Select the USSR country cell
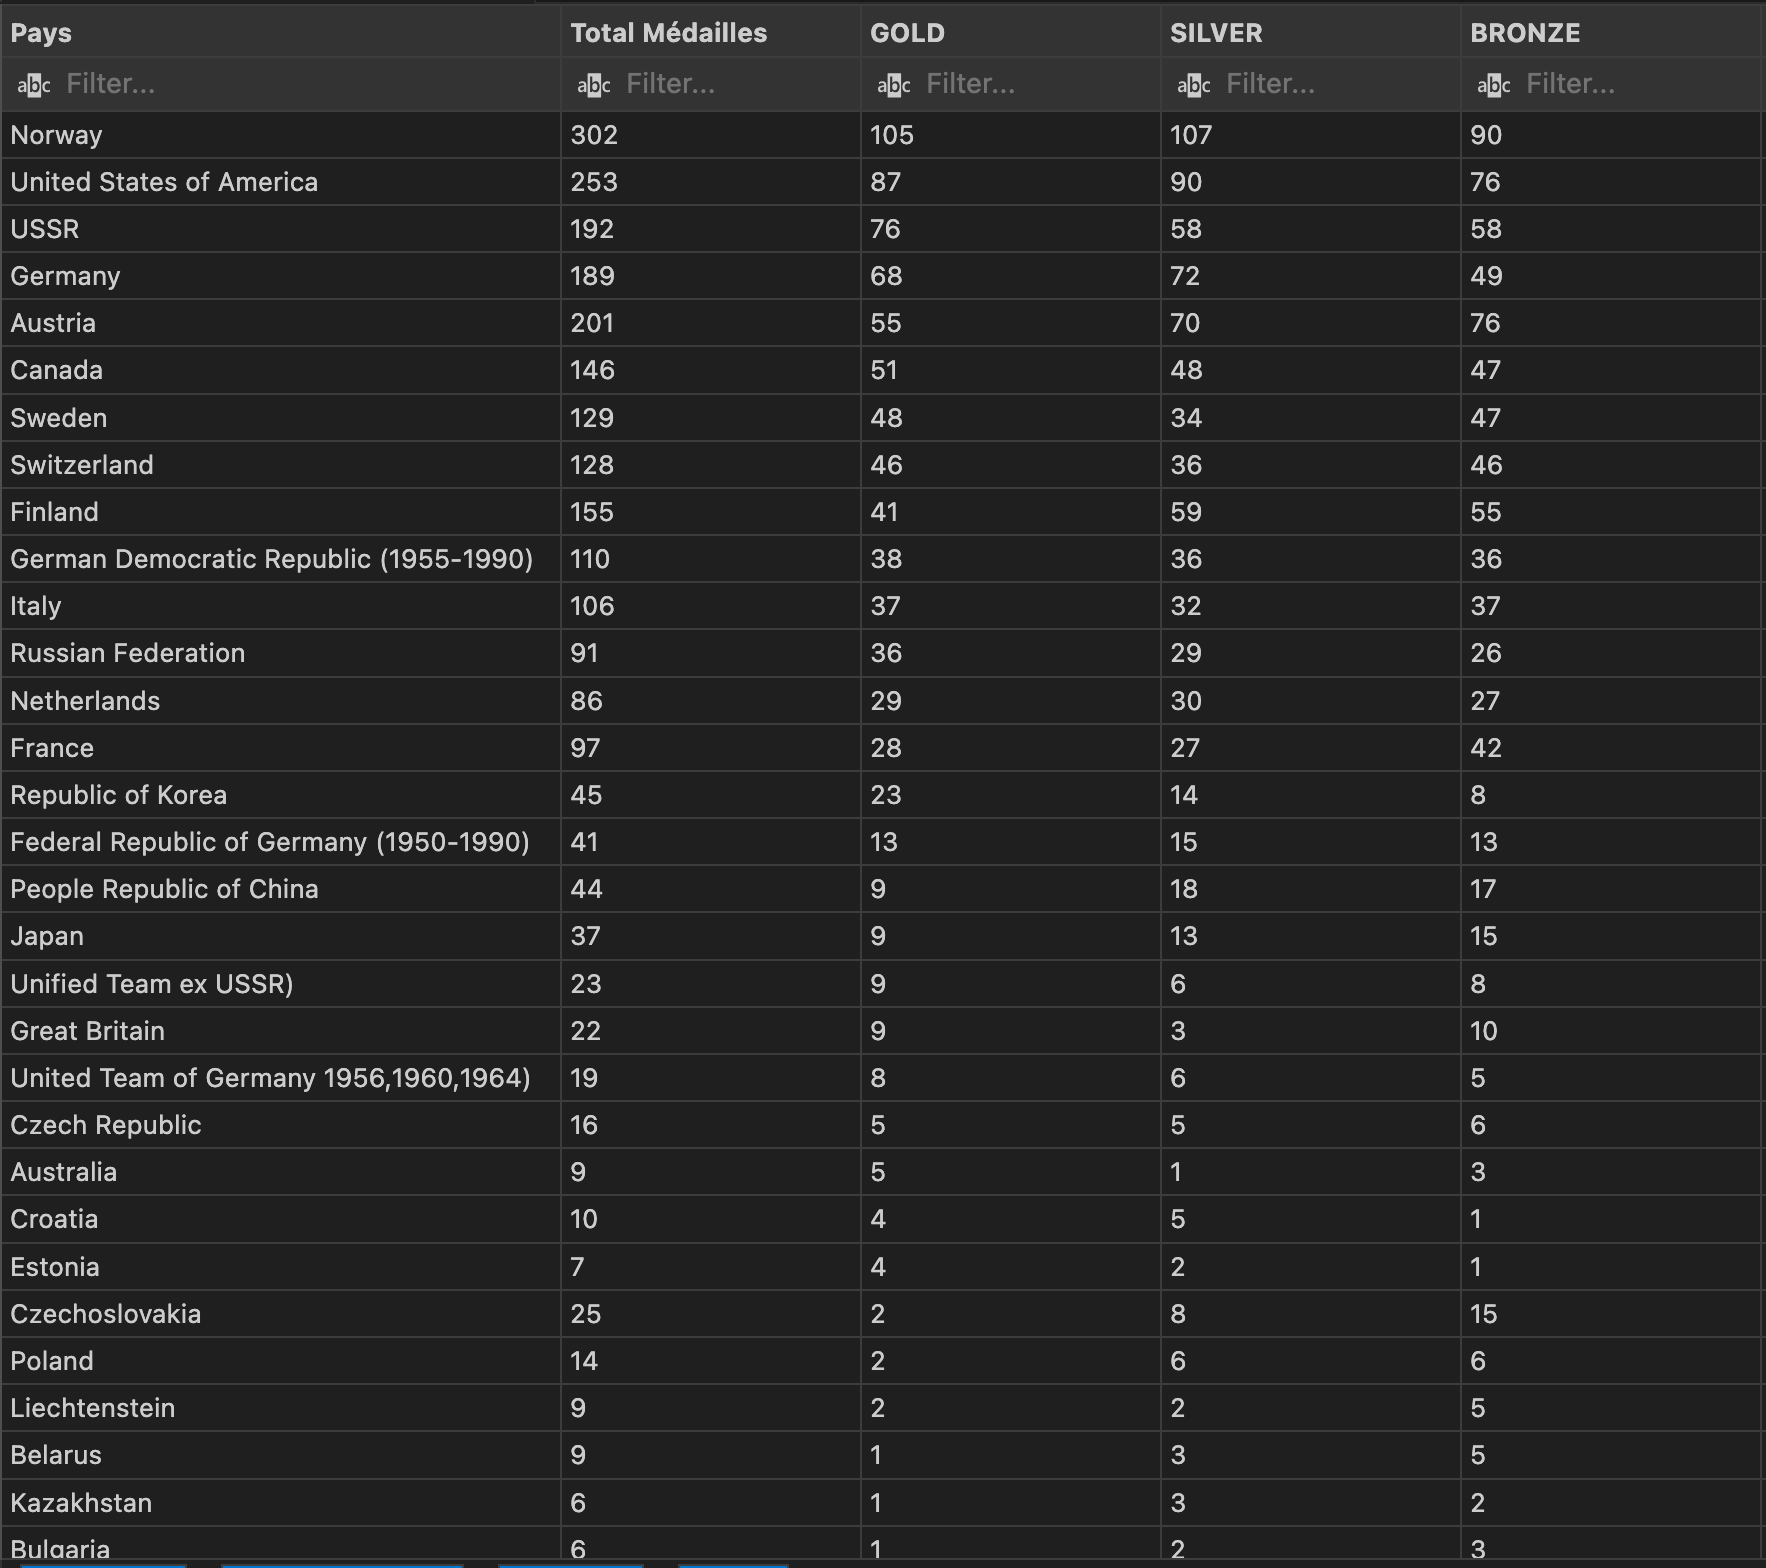The height and width of the screenshot is (1568, 1766). point(280,229)
